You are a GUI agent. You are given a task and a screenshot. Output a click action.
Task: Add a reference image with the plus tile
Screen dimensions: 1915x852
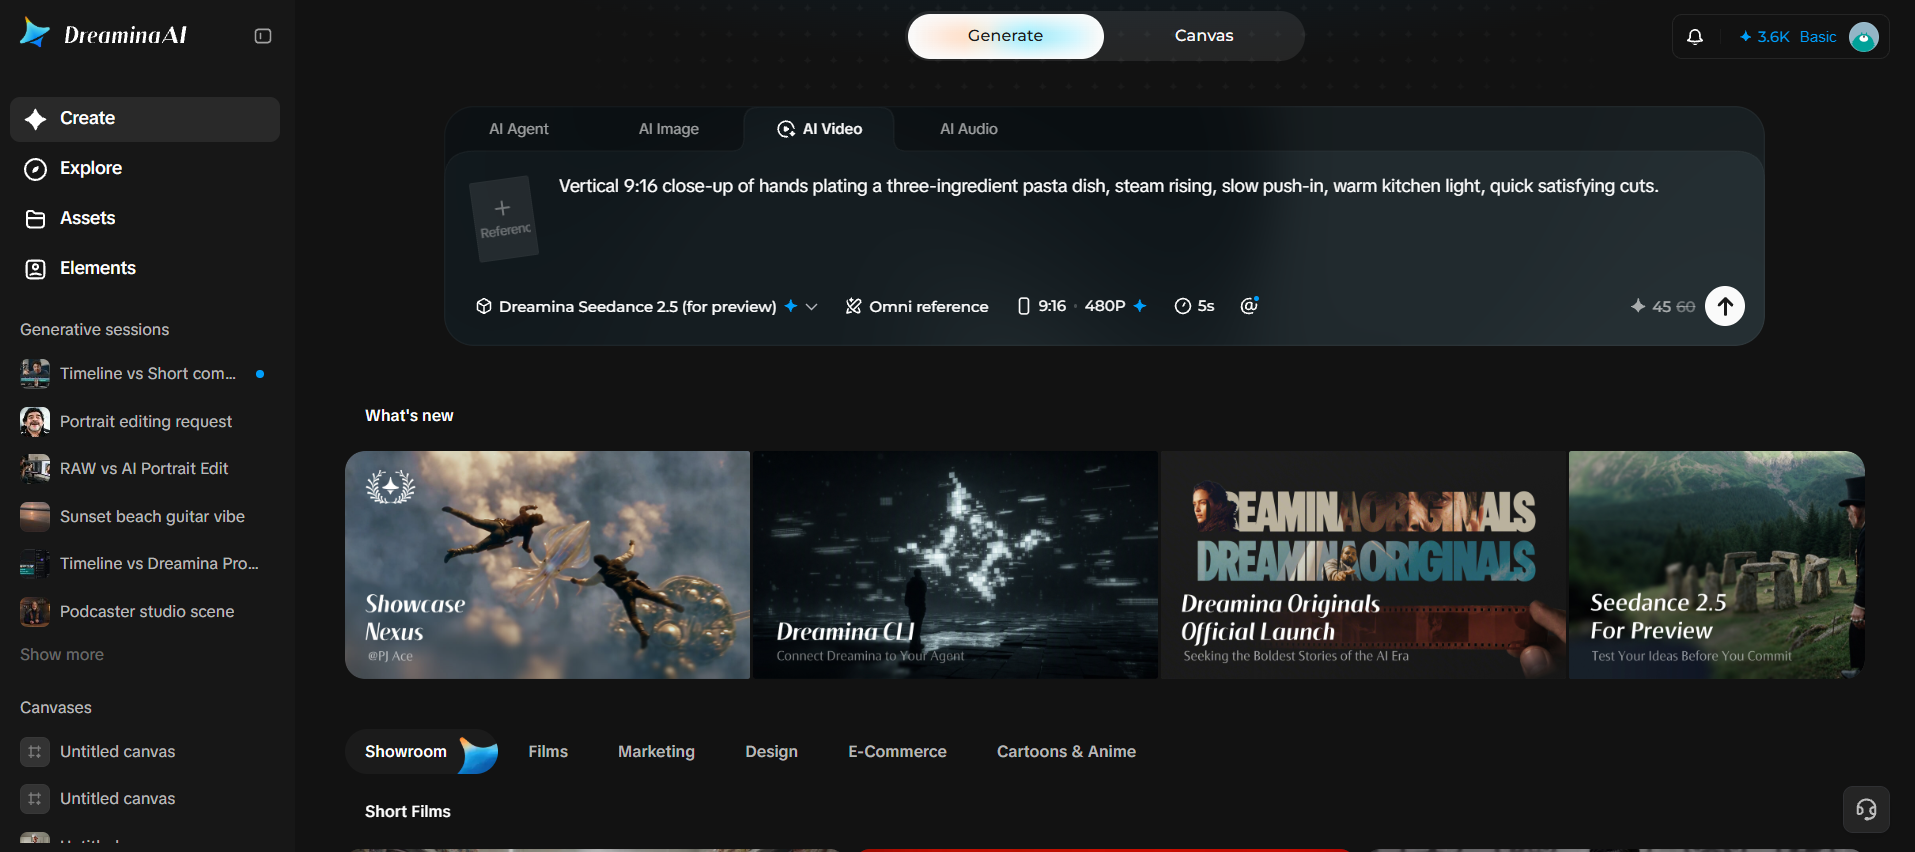coord(504,219)
